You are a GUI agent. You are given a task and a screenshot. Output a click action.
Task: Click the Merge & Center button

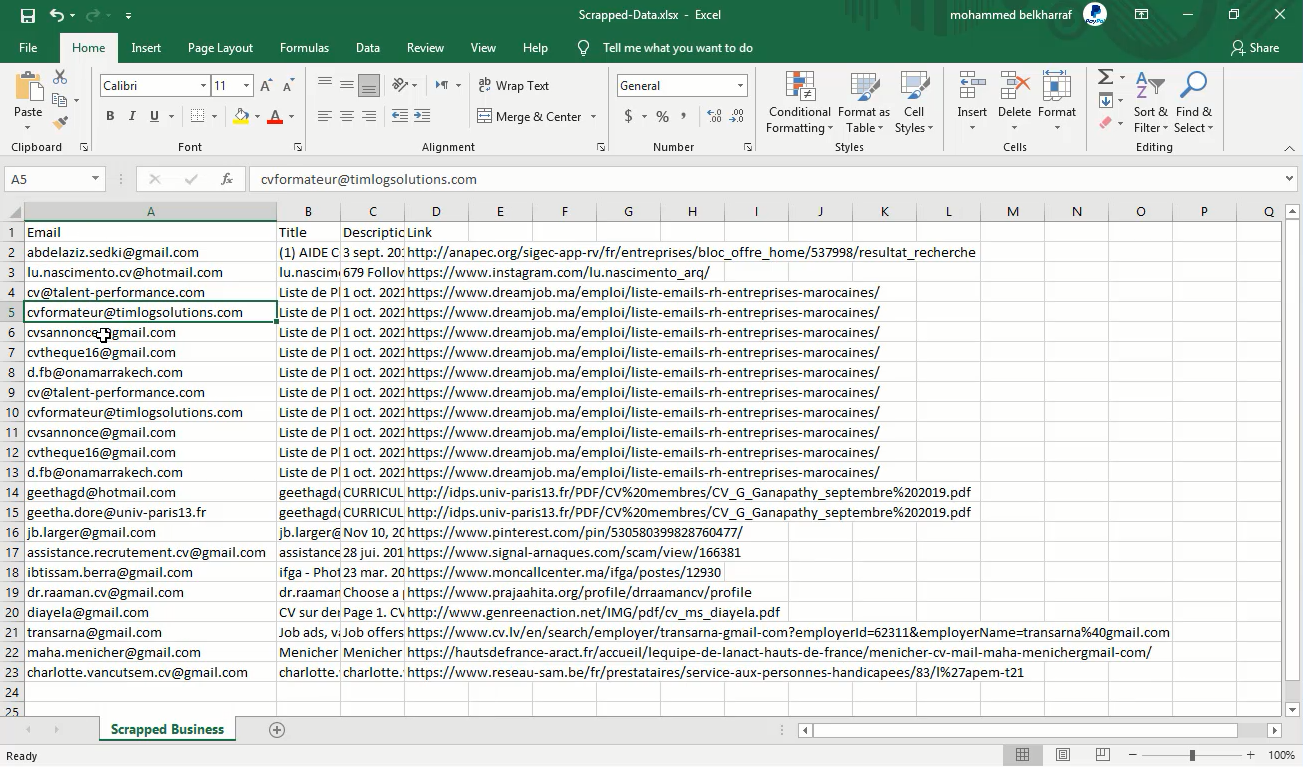click(530, 117)
